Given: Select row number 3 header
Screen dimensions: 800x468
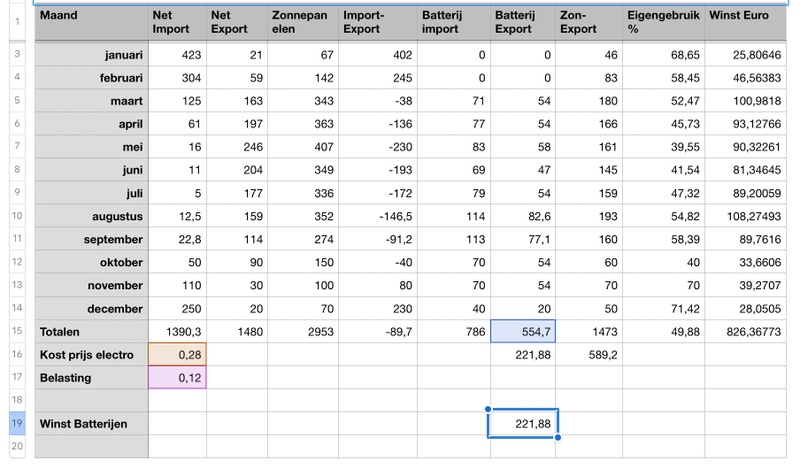Looking at the screenshot, I should pos(16,52).
